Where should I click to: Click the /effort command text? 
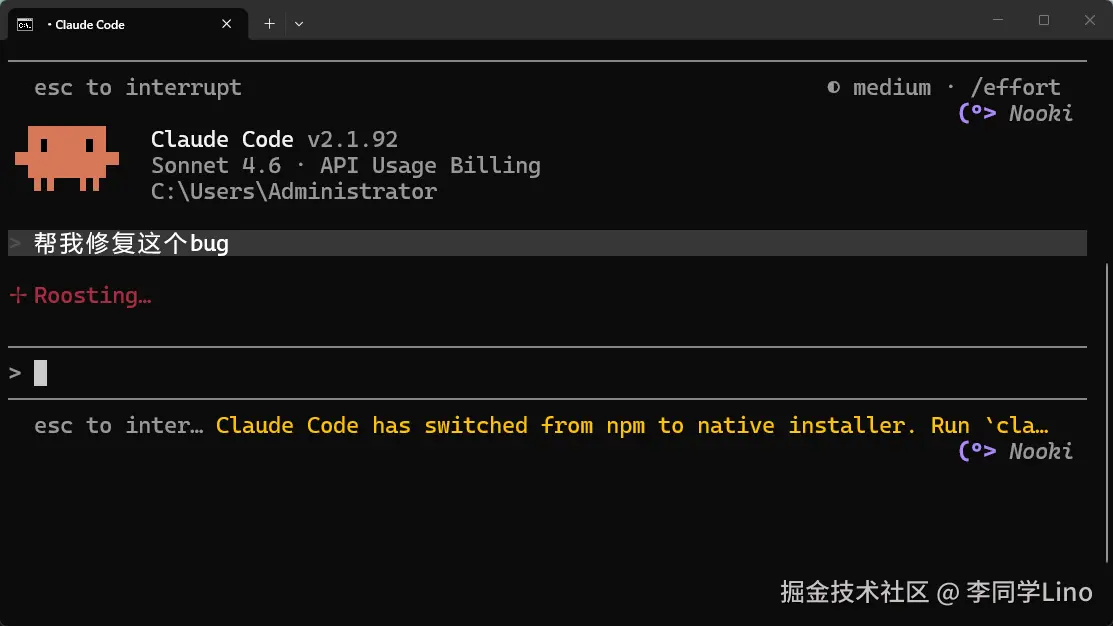(1015, 88)
